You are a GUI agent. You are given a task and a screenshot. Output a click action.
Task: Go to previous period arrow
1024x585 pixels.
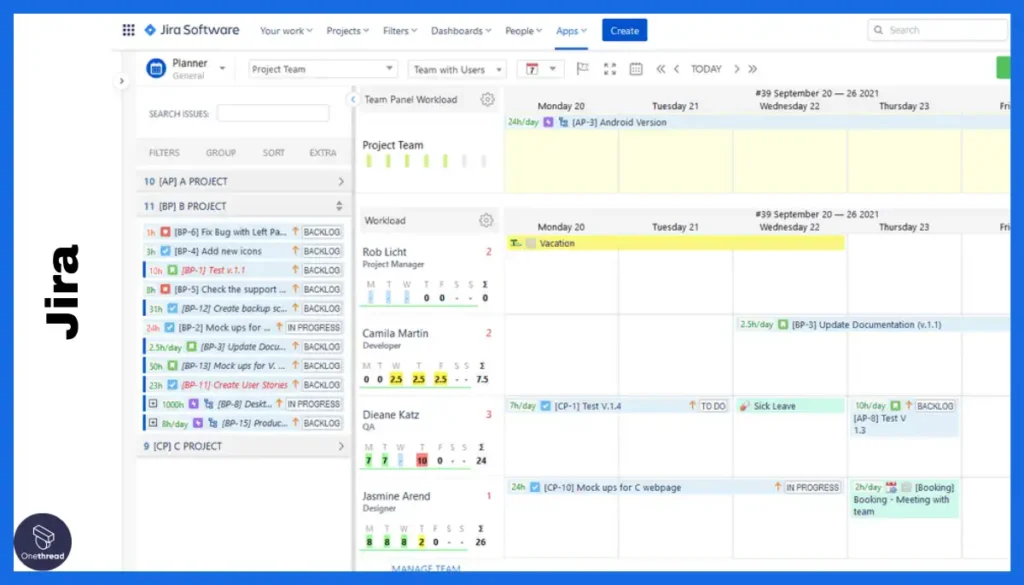[x=677, y=69]
